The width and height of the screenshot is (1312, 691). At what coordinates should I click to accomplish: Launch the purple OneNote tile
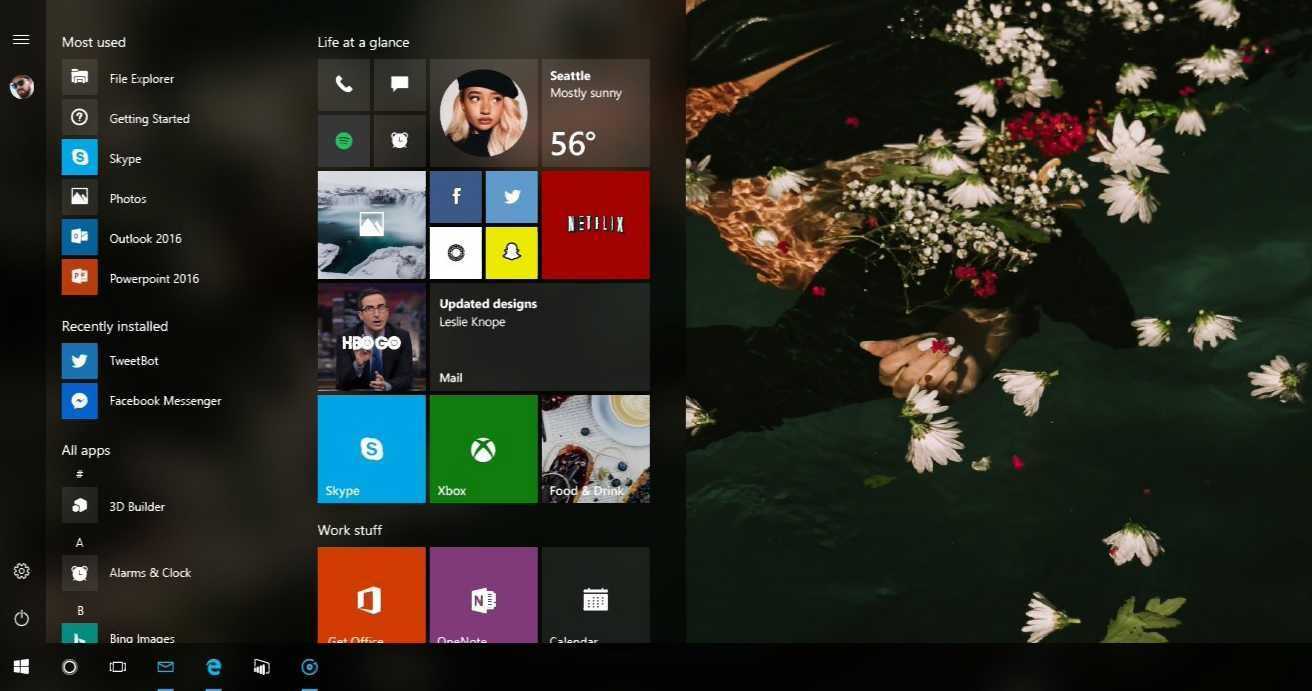click(x=484, y=595)
